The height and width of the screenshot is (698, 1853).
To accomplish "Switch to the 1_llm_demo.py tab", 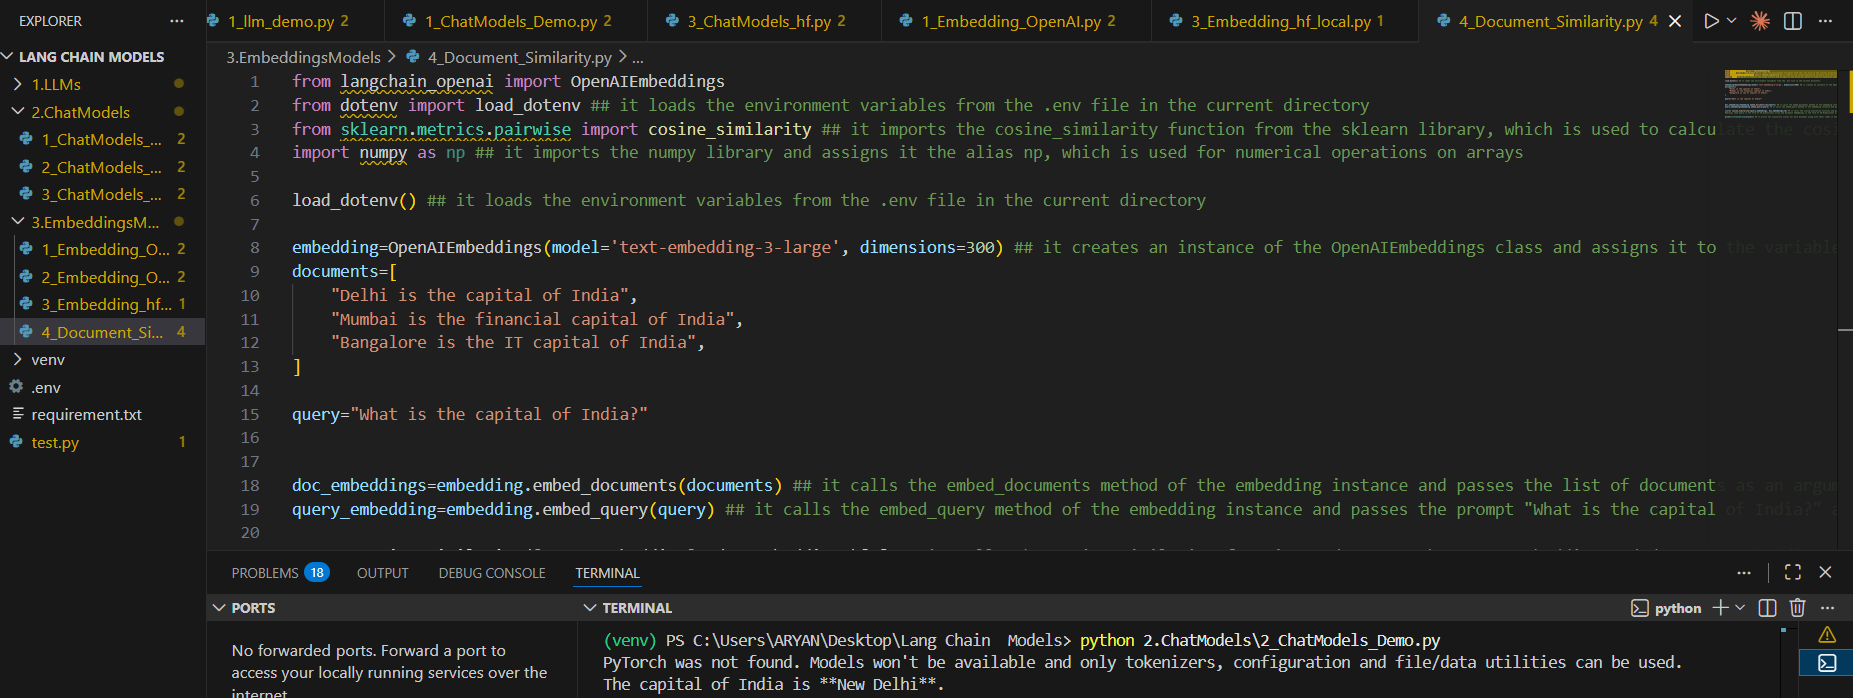I will click(x=280, y=21).
